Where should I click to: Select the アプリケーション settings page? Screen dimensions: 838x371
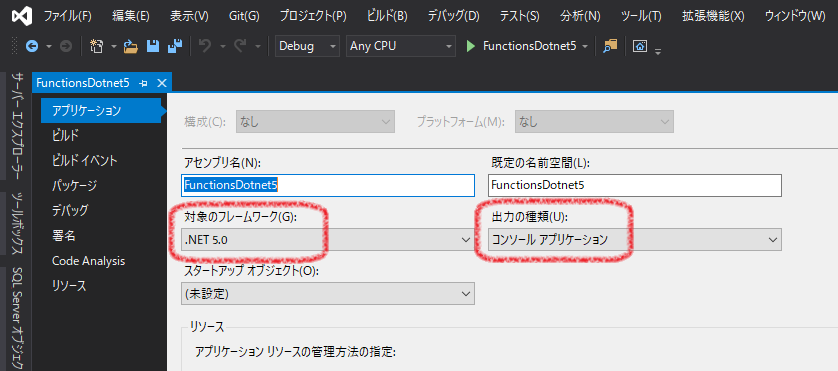pyautogui.click(x=101, y=111)
